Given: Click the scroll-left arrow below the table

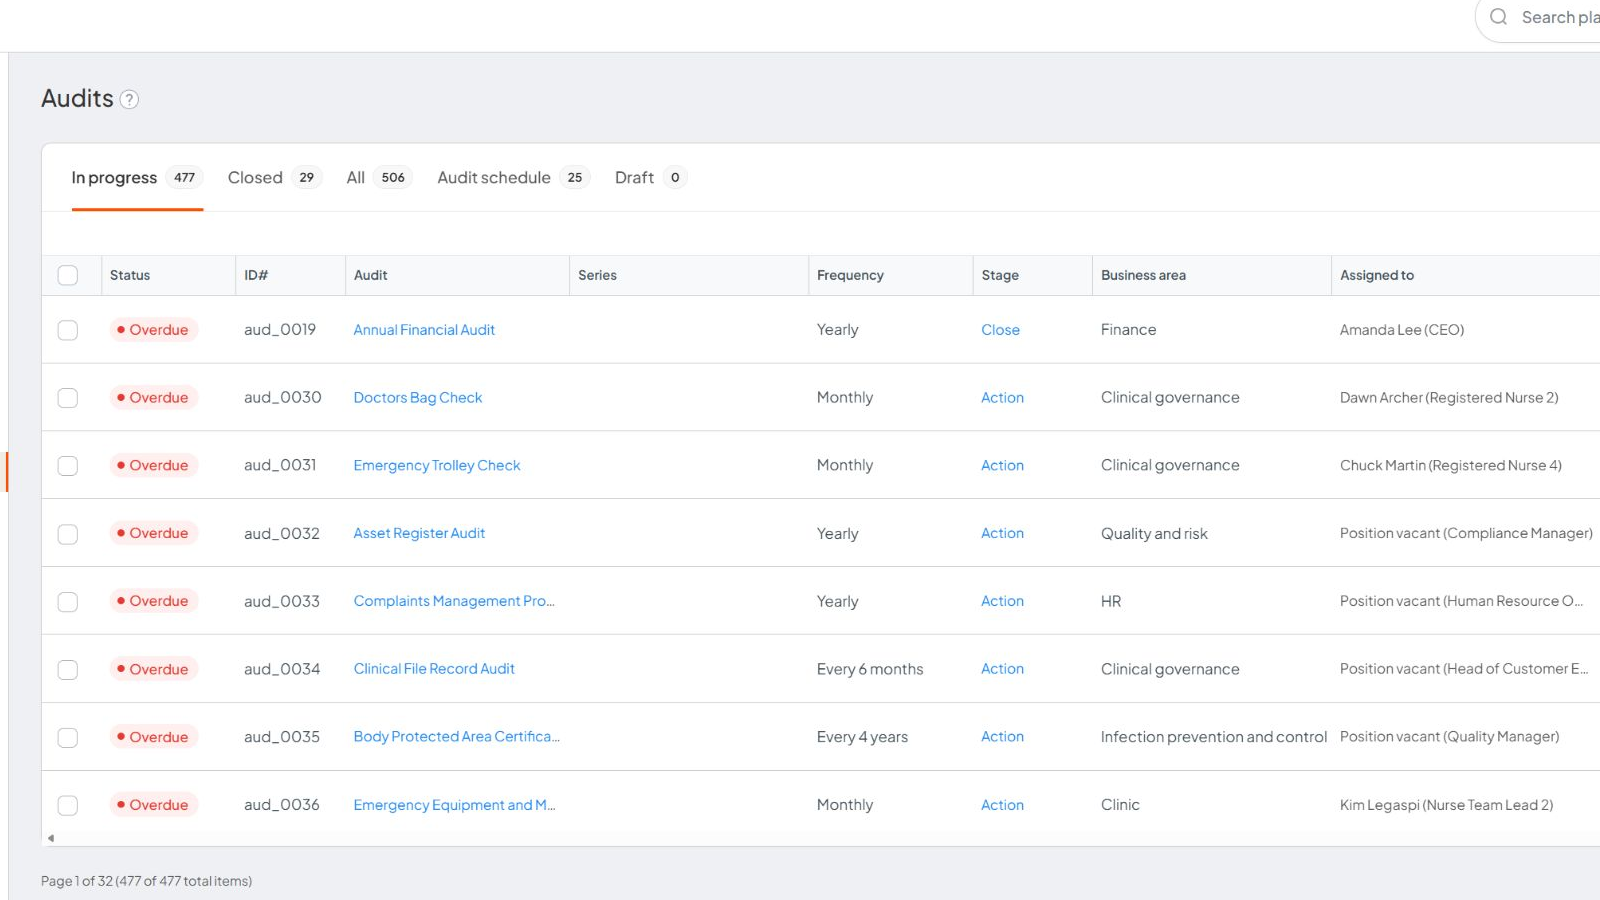Looking at the screenshot, I should pyautogui.click(x=51, y=838).
